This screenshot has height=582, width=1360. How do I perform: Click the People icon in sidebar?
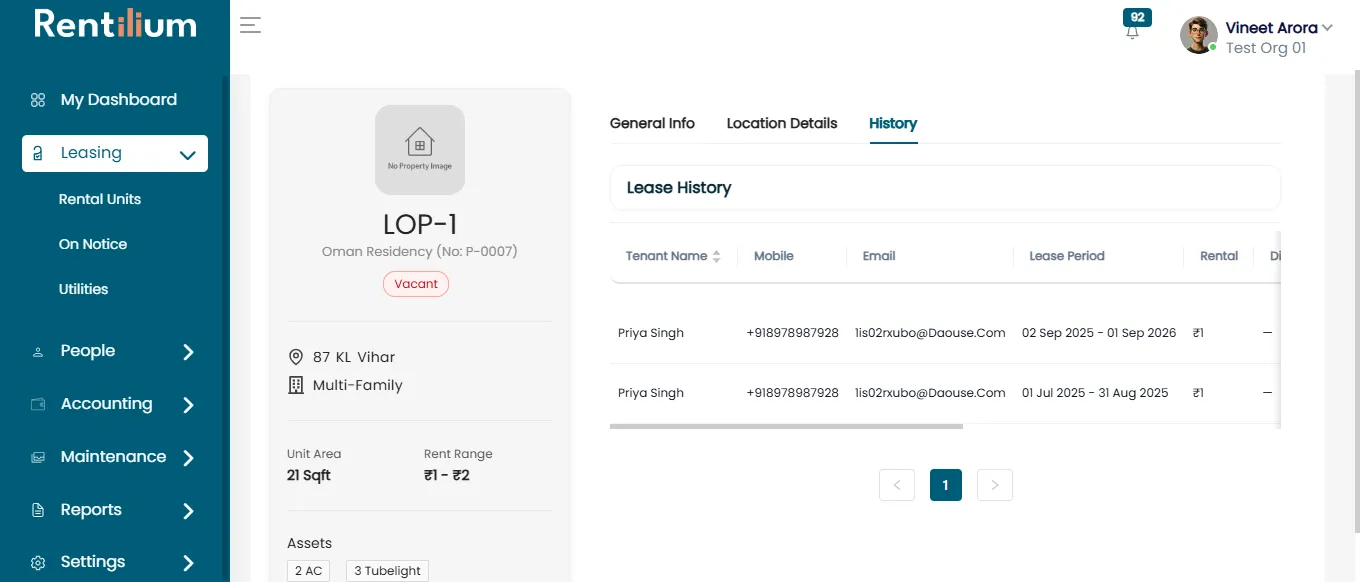tap(38, 352)
